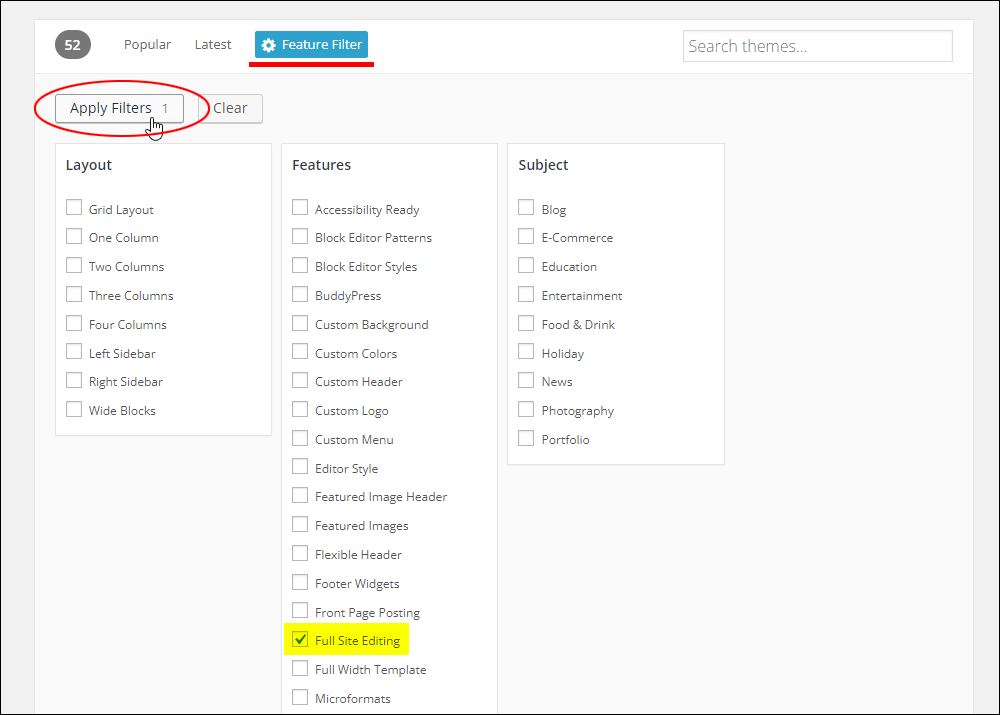Check the Block Editor Patterns box
The width and height of the screenshot is (1000, 715).
[x=300, y=237]
